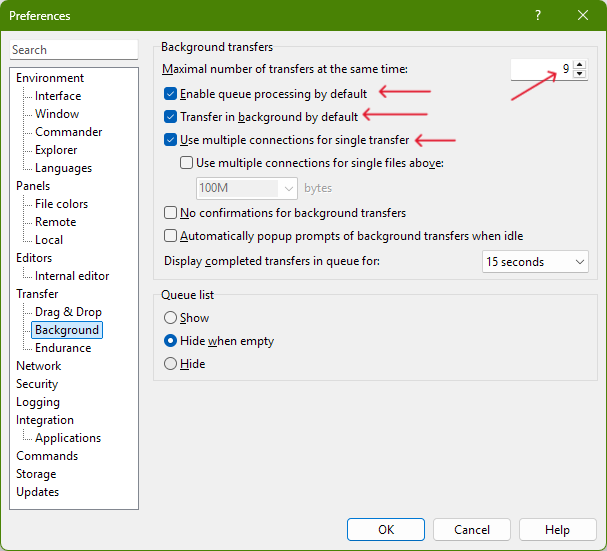This screenshot has height=551, width=607.
Task: Go to the Environment preferences section
Action: click(50, 78)
